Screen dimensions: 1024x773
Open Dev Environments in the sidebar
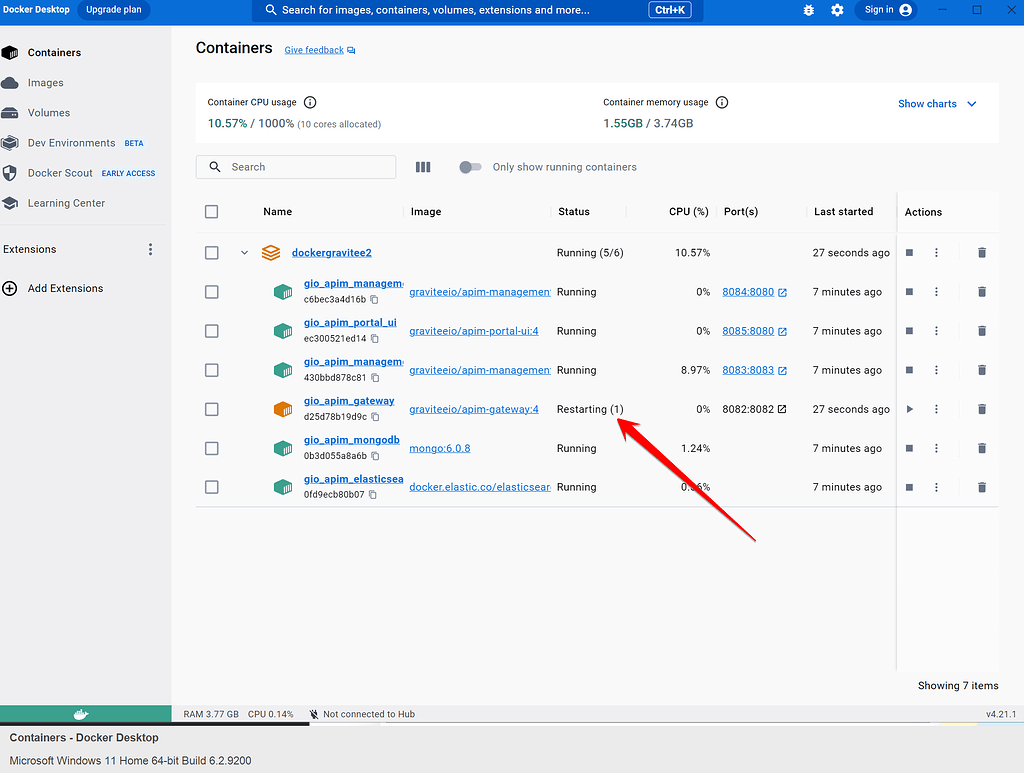[x=74, y=142]
